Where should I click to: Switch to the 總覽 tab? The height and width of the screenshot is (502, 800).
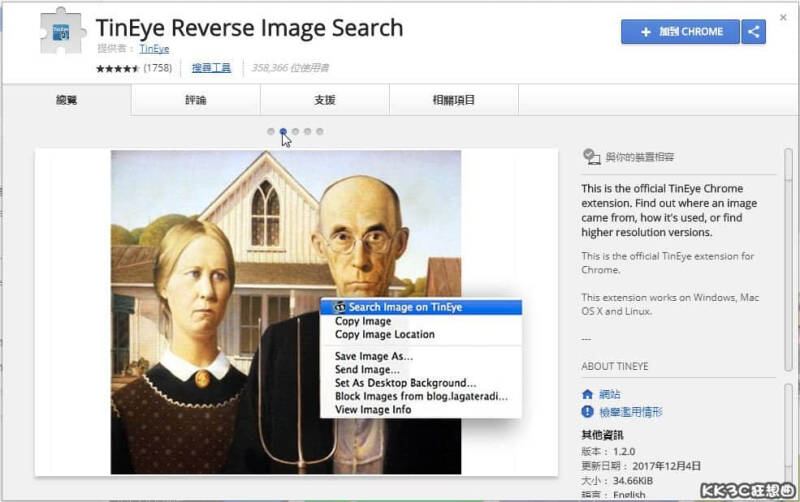pyautogui.click(x=66, y=100)
